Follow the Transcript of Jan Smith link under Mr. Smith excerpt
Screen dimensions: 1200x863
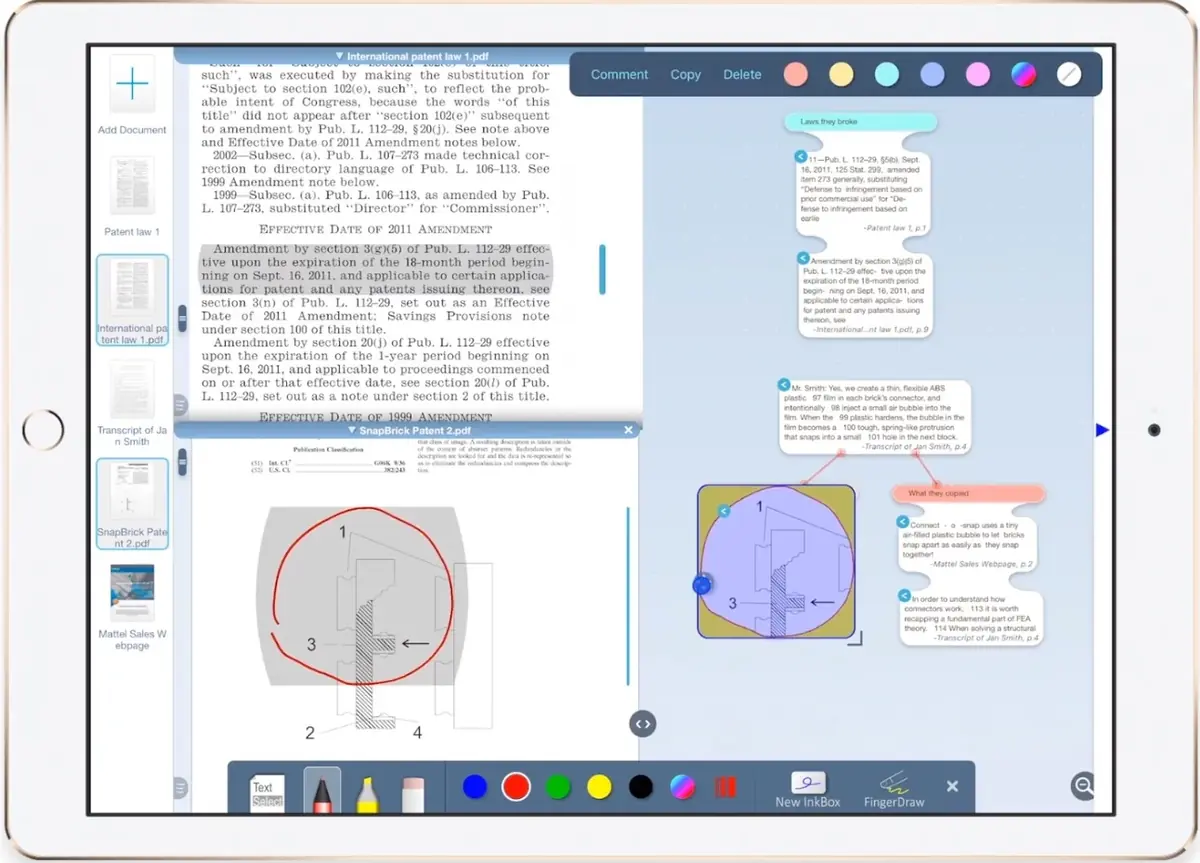914,446
